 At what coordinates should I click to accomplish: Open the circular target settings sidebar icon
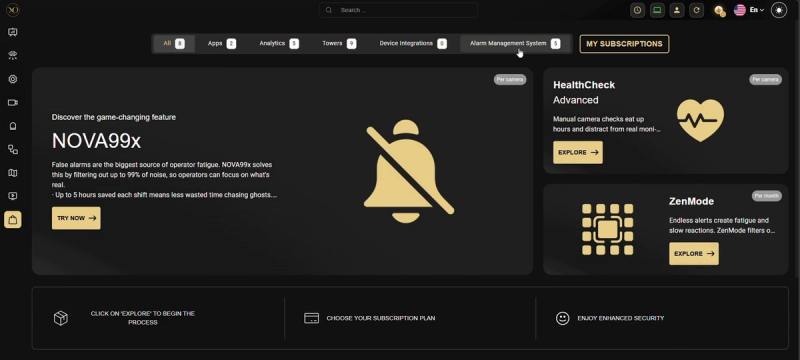[x=13, y=79]
